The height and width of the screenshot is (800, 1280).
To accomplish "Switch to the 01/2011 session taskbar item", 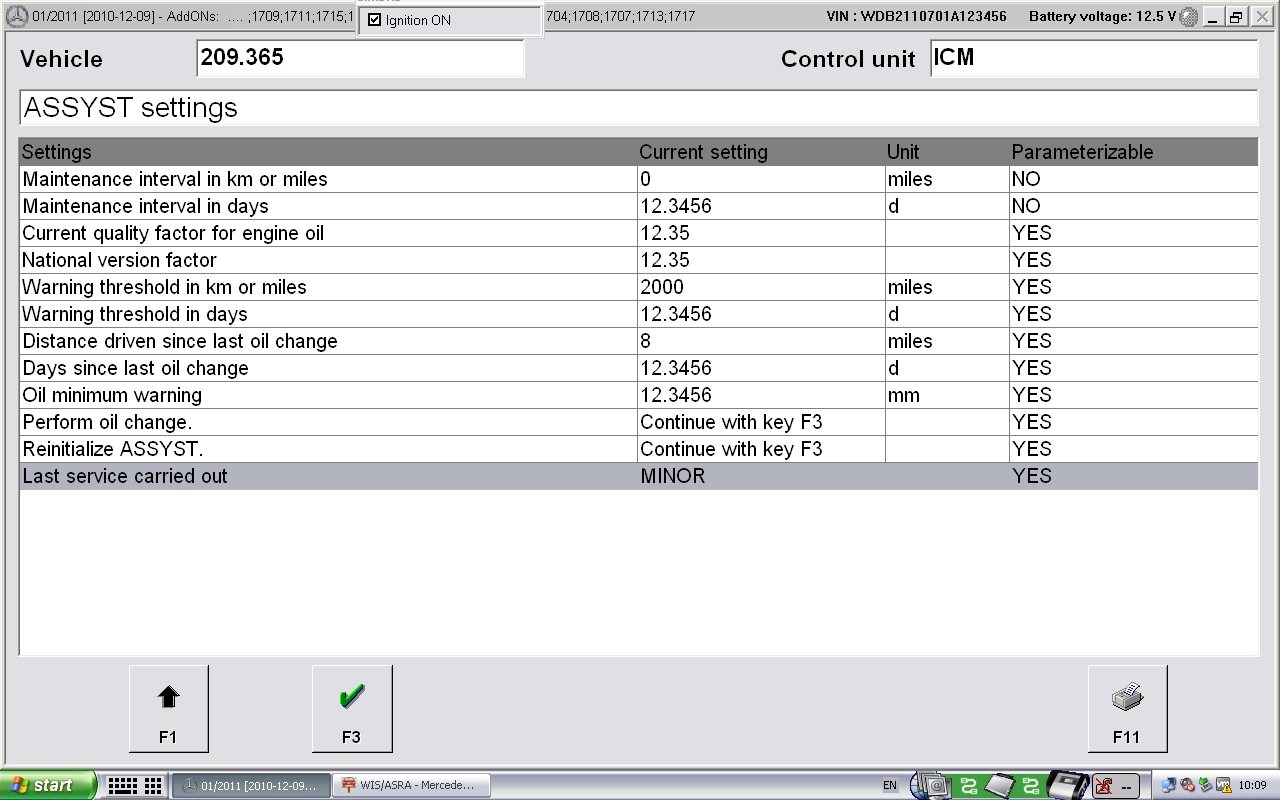I will (x=250, y=785).
